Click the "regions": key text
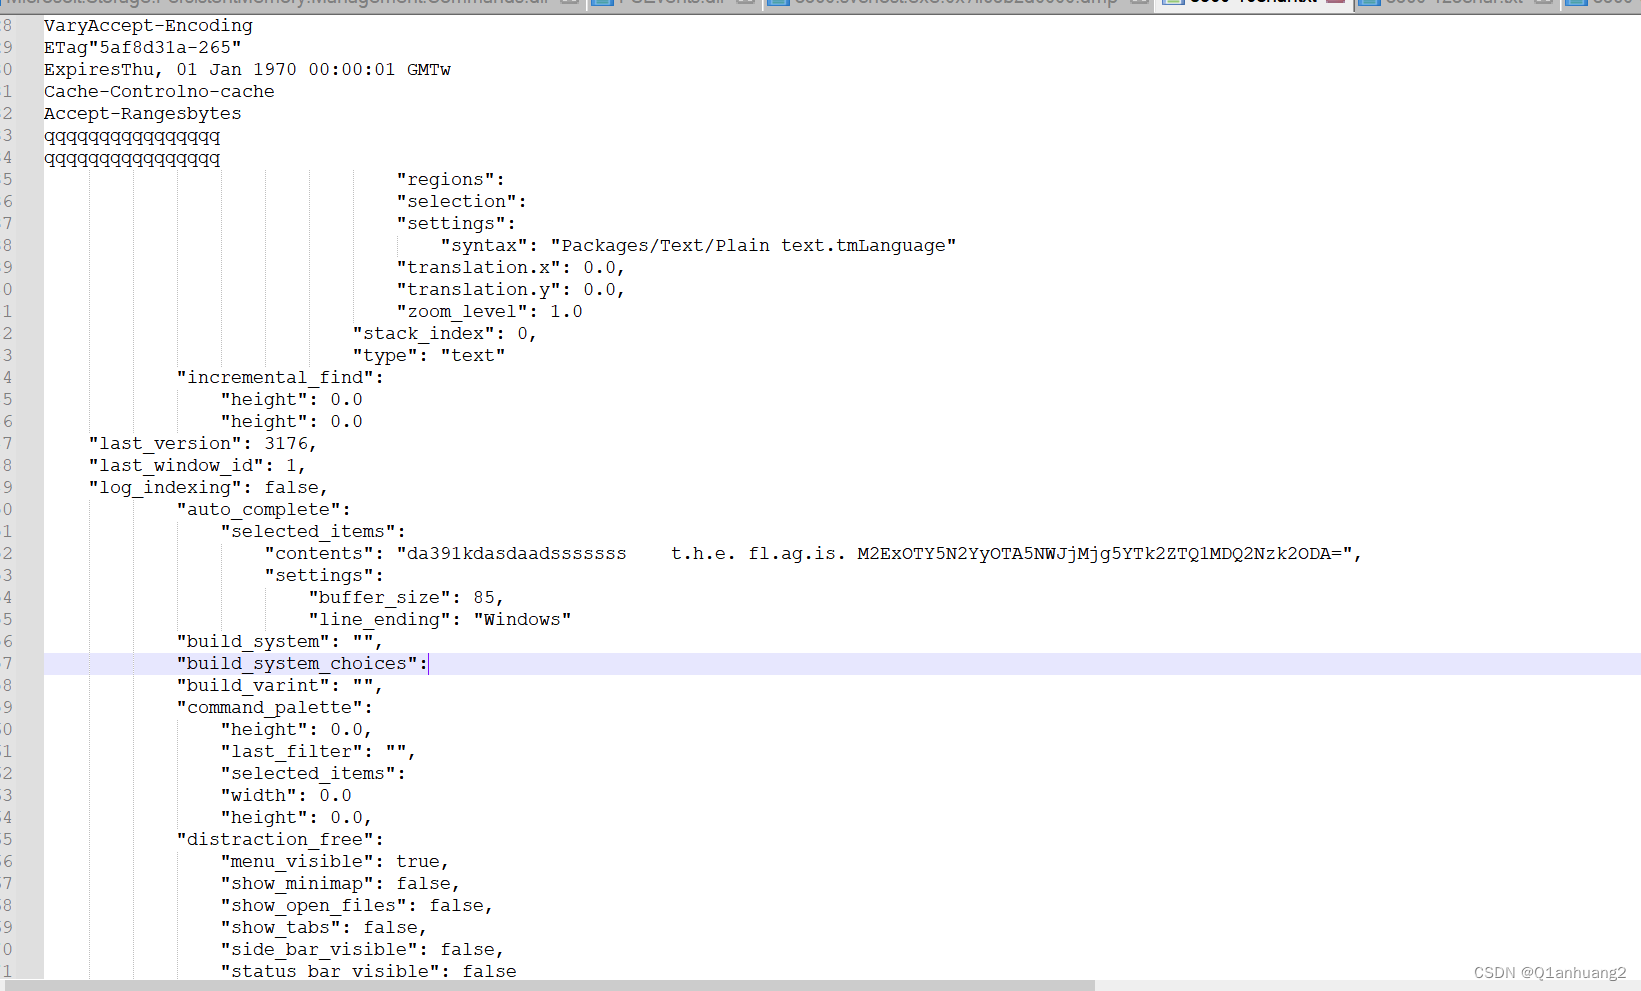Viewport: 1641px width, 991px height. (451, 180)
